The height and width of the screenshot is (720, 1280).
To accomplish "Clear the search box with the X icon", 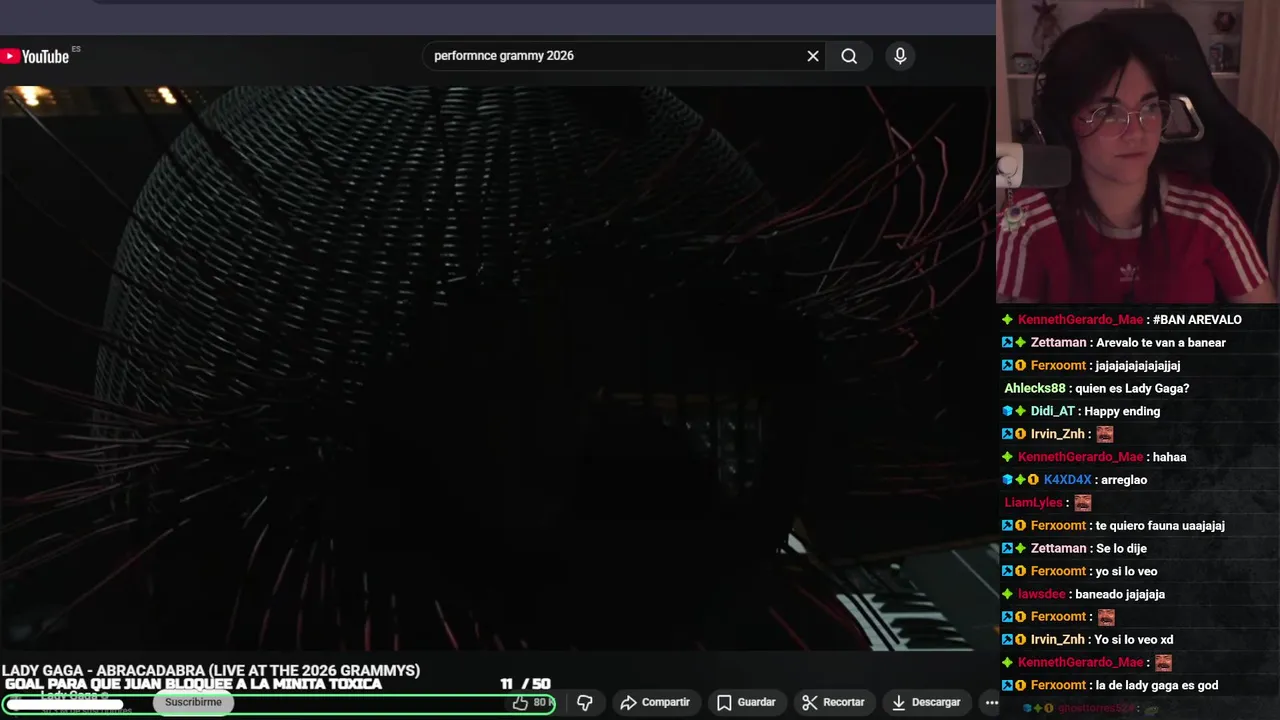I will (813, 56).
